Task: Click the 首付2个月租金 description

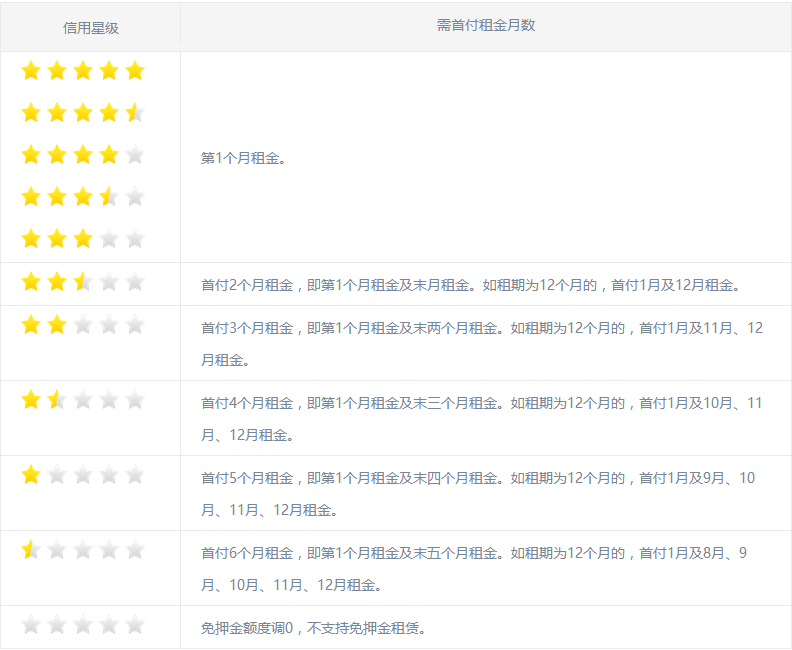Action: tap(471, 285)
